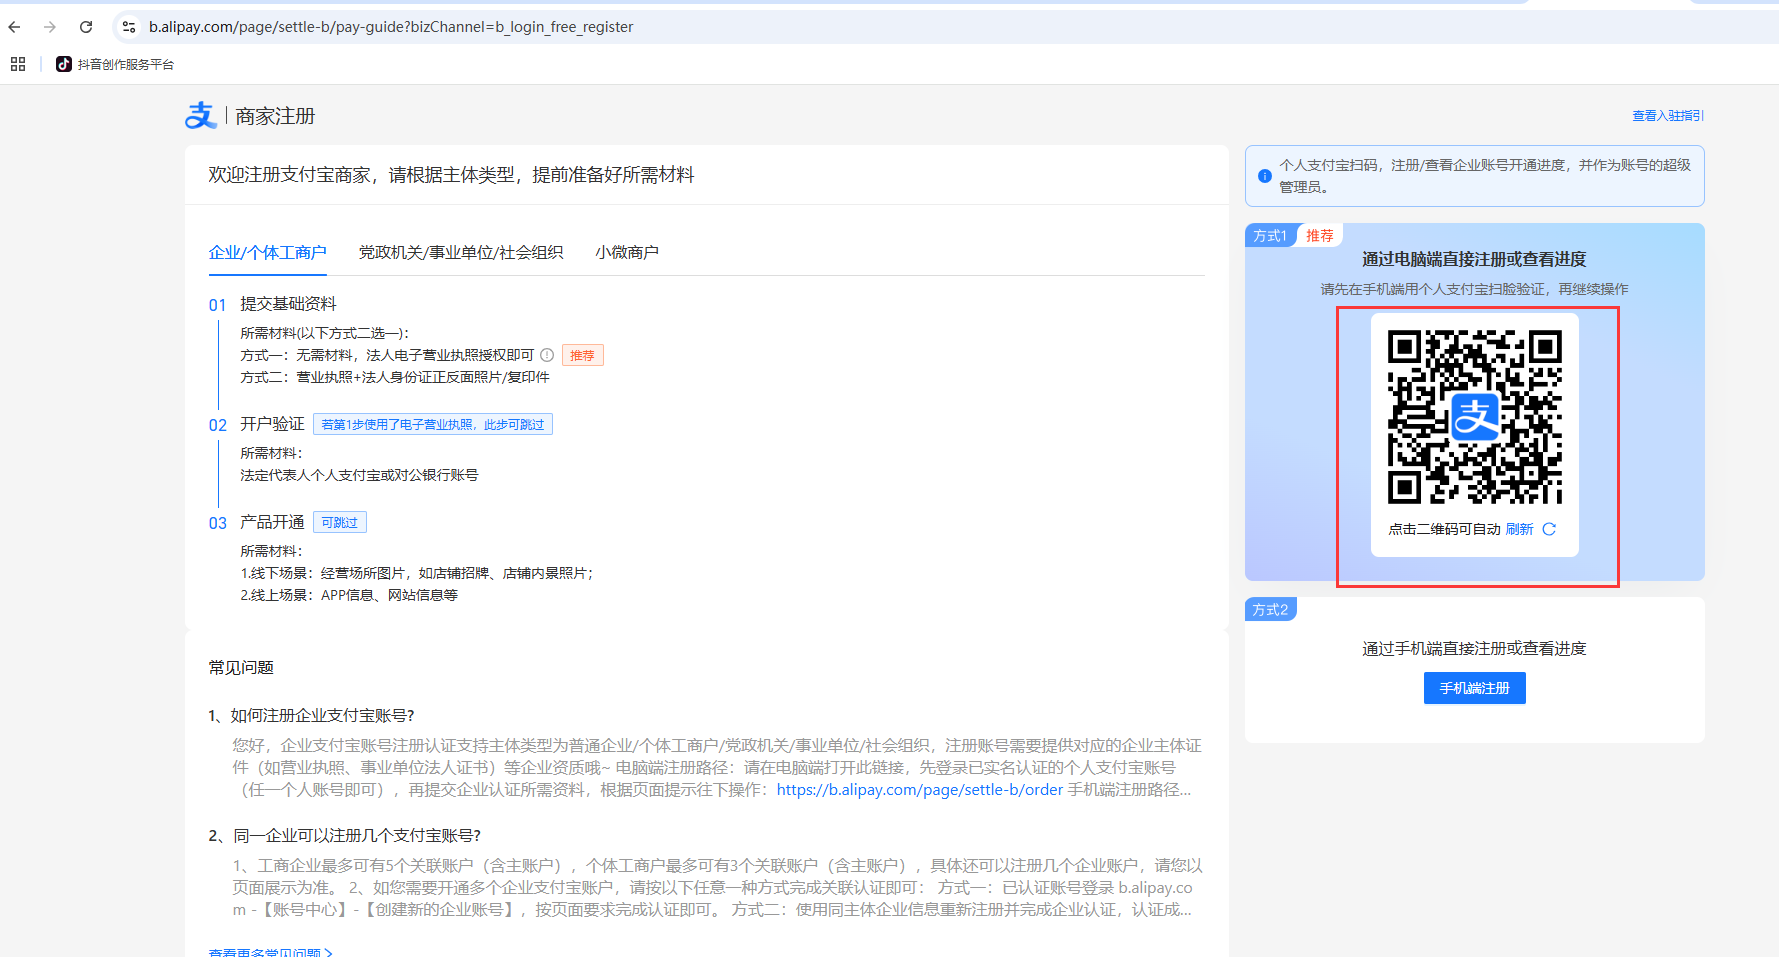The width and height of the screenshot is (1779, 957).
Task: Switch to 党政机关/事业单位/社会组织 tab
Action: (x=461, y=252)
